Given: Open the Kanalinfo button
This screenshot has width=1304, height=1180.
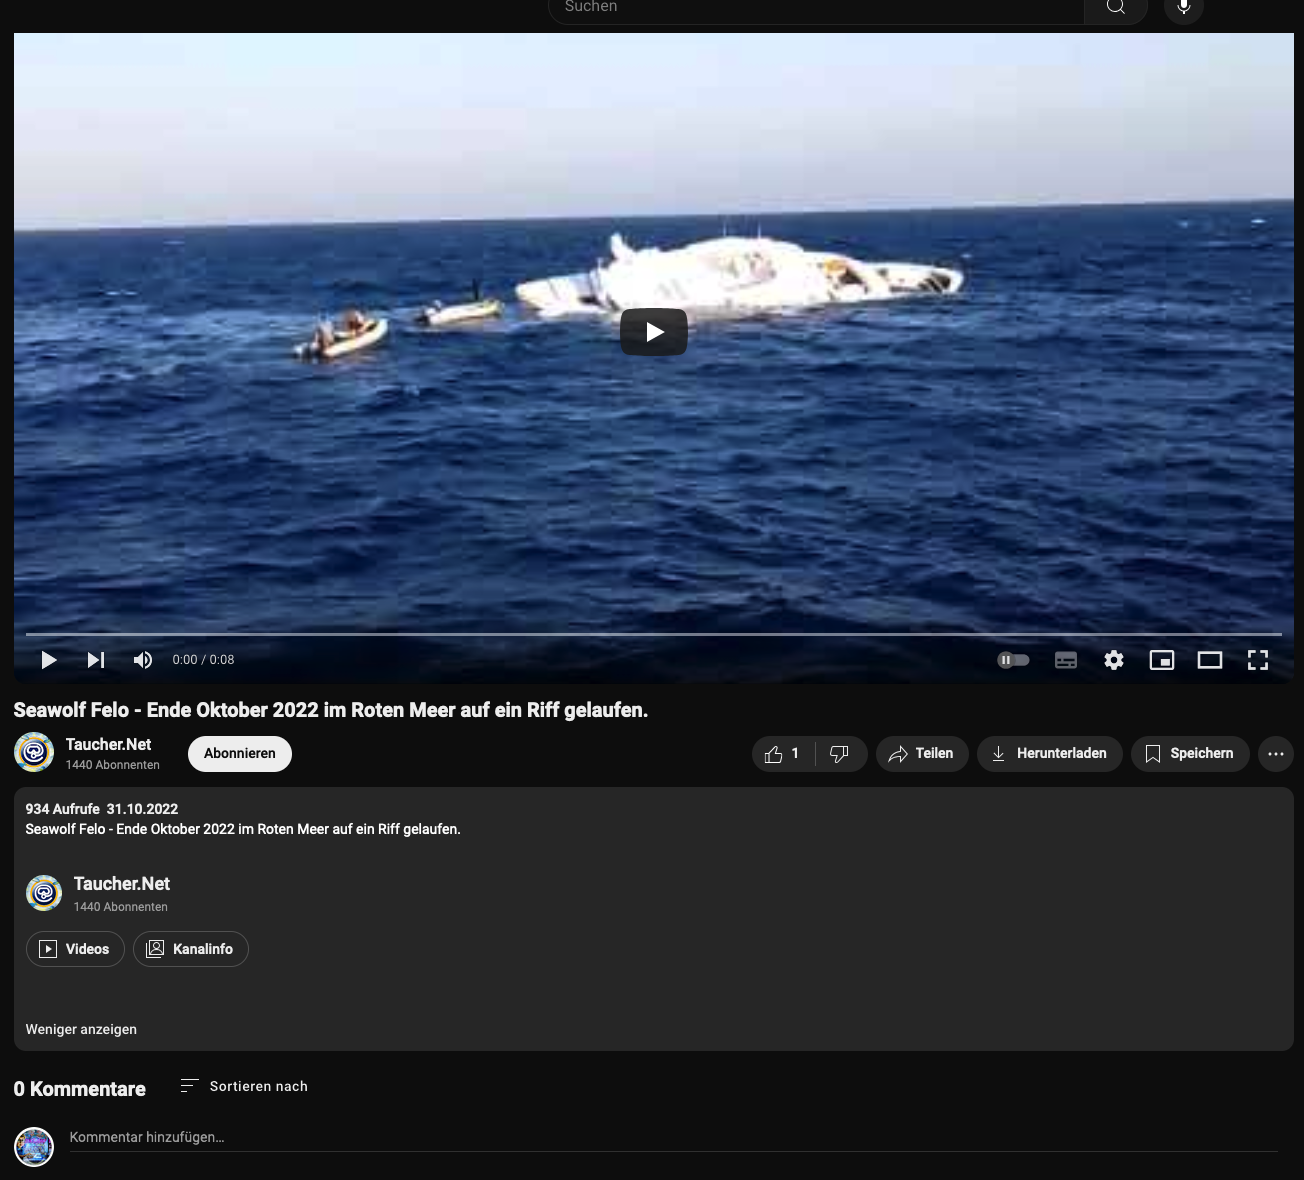Looking at the screenshot, I should tap(191, 949).
